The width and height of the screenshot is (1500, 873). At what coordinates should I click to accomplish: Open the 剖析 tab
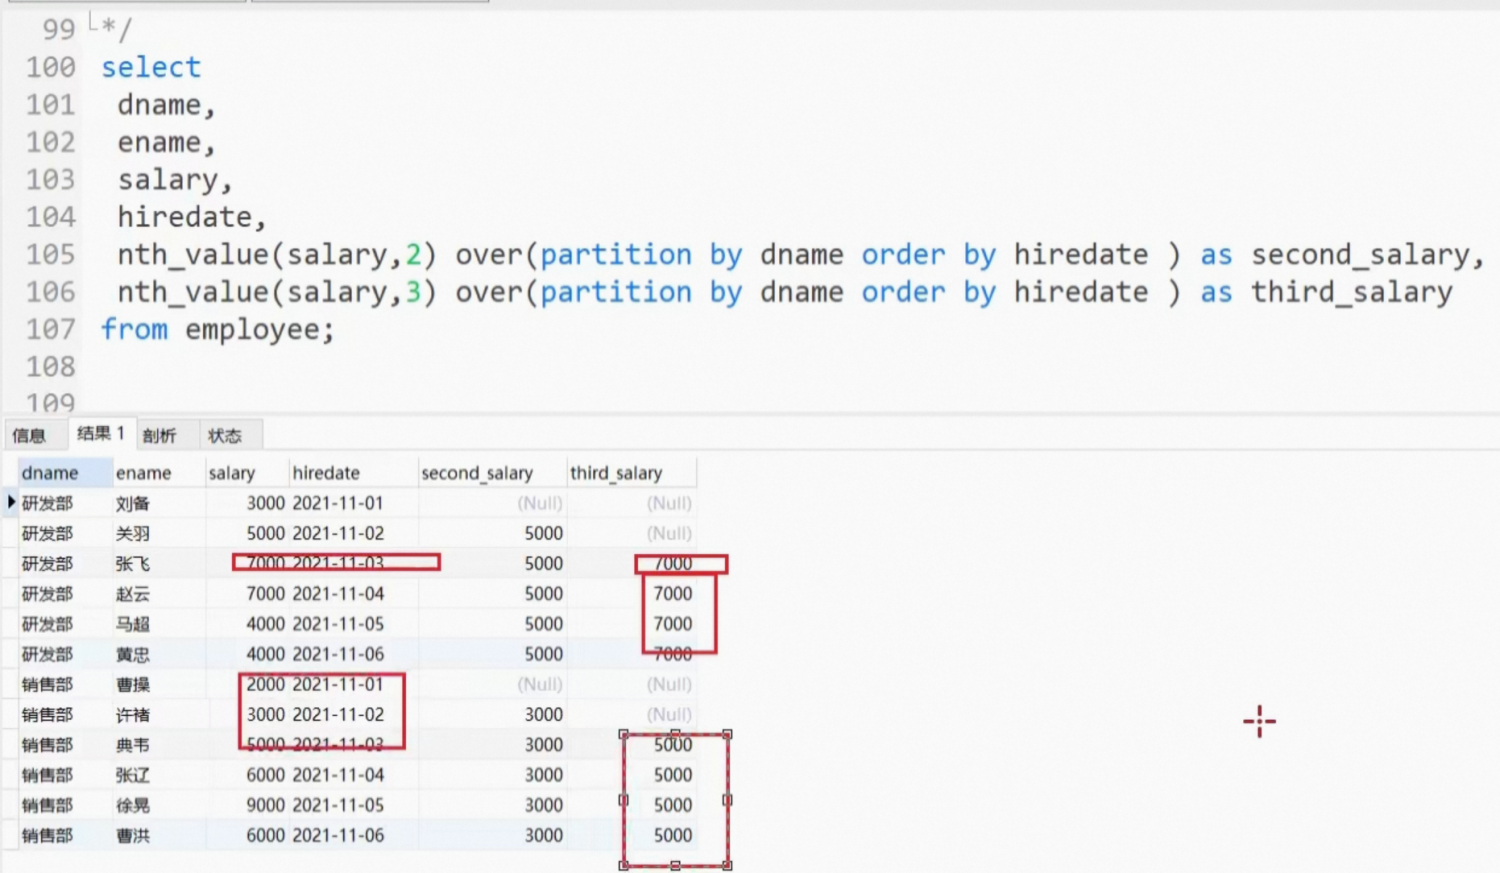[x=160, y=435]
